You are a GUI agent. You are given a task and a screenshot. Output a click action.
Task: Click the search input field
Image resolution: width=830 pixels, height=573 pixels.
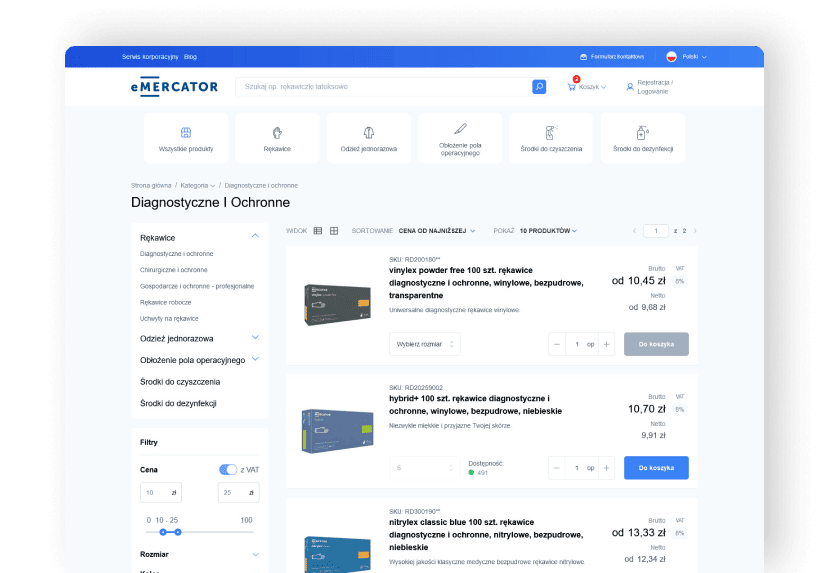coord(383,86)
